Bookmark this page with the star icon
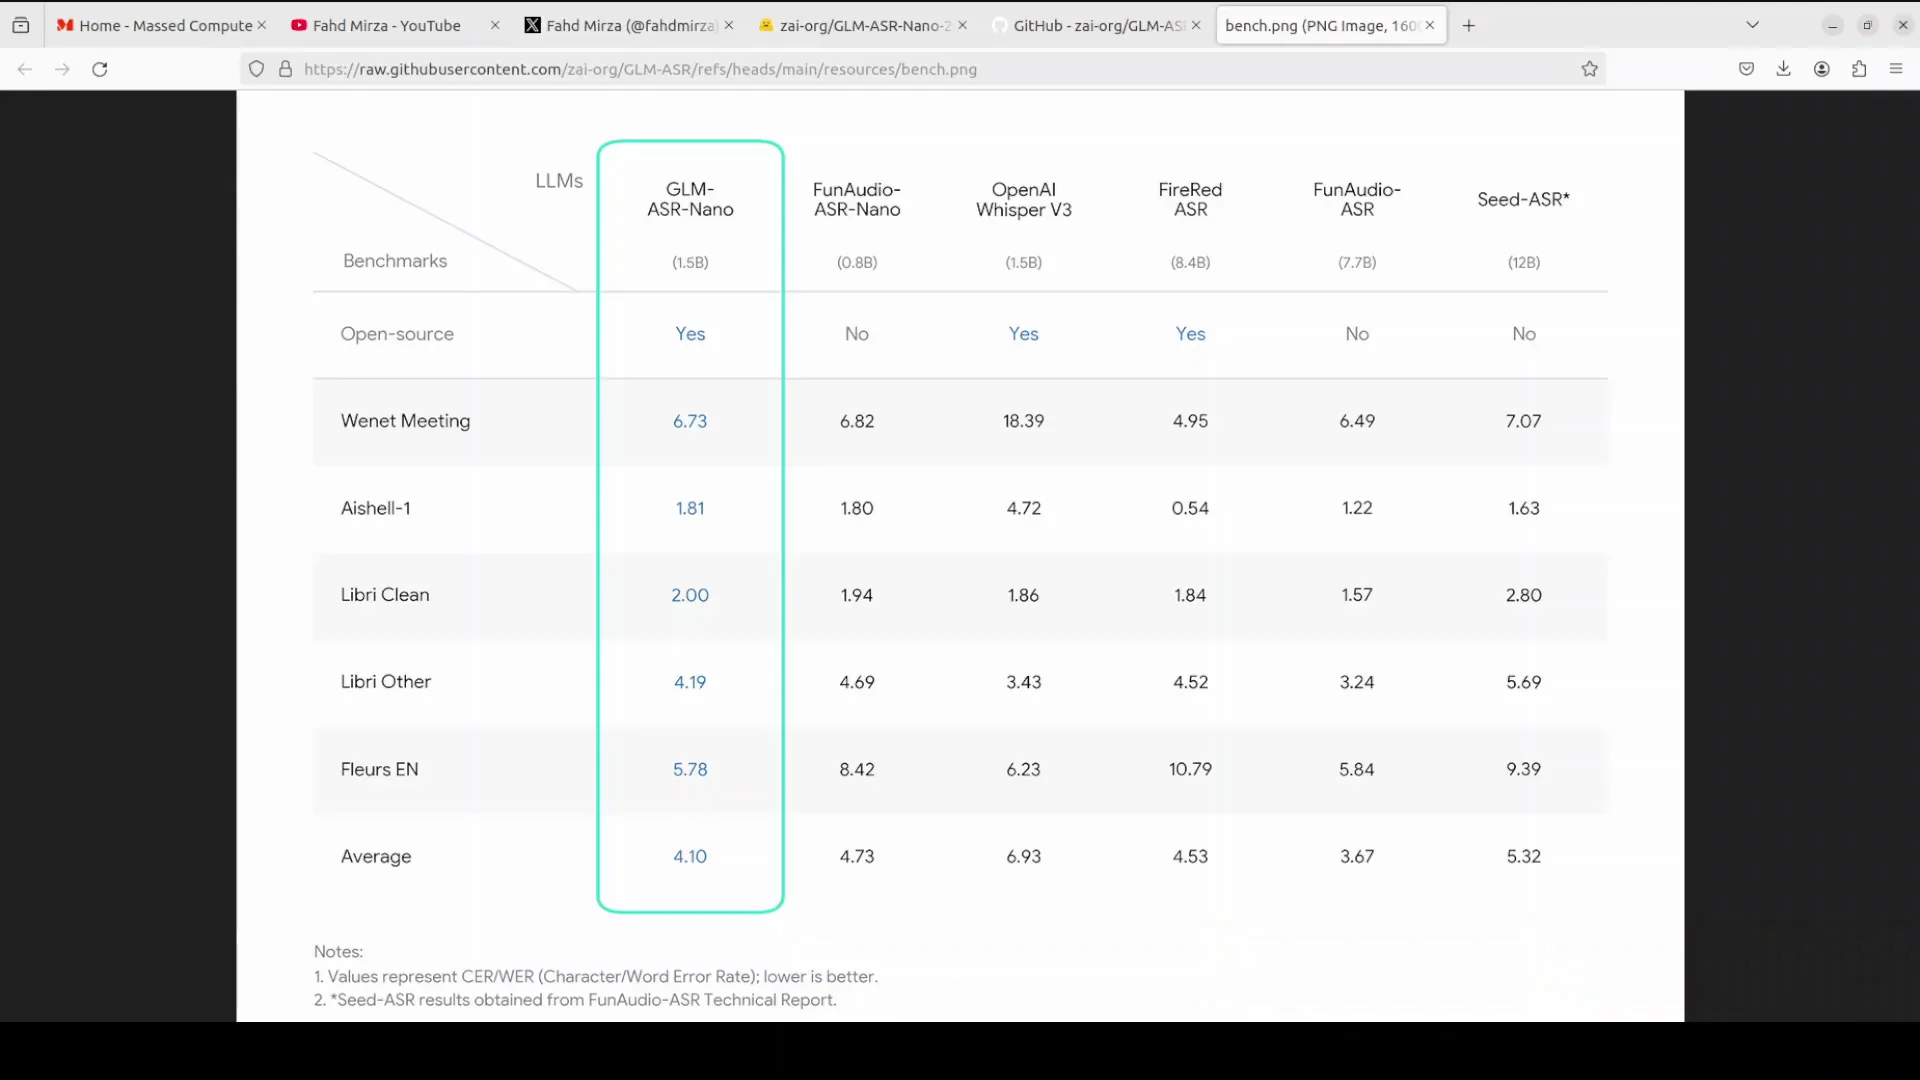The image size is (1920, 1080). (x=1589, y=69)
